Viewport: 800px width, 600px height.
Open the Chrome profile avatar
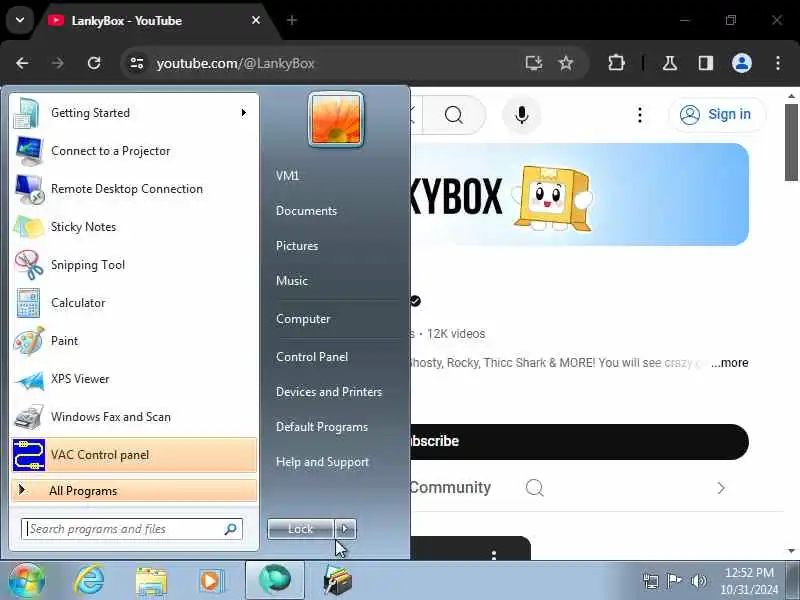pyautogui.click(x=742, y=63)
